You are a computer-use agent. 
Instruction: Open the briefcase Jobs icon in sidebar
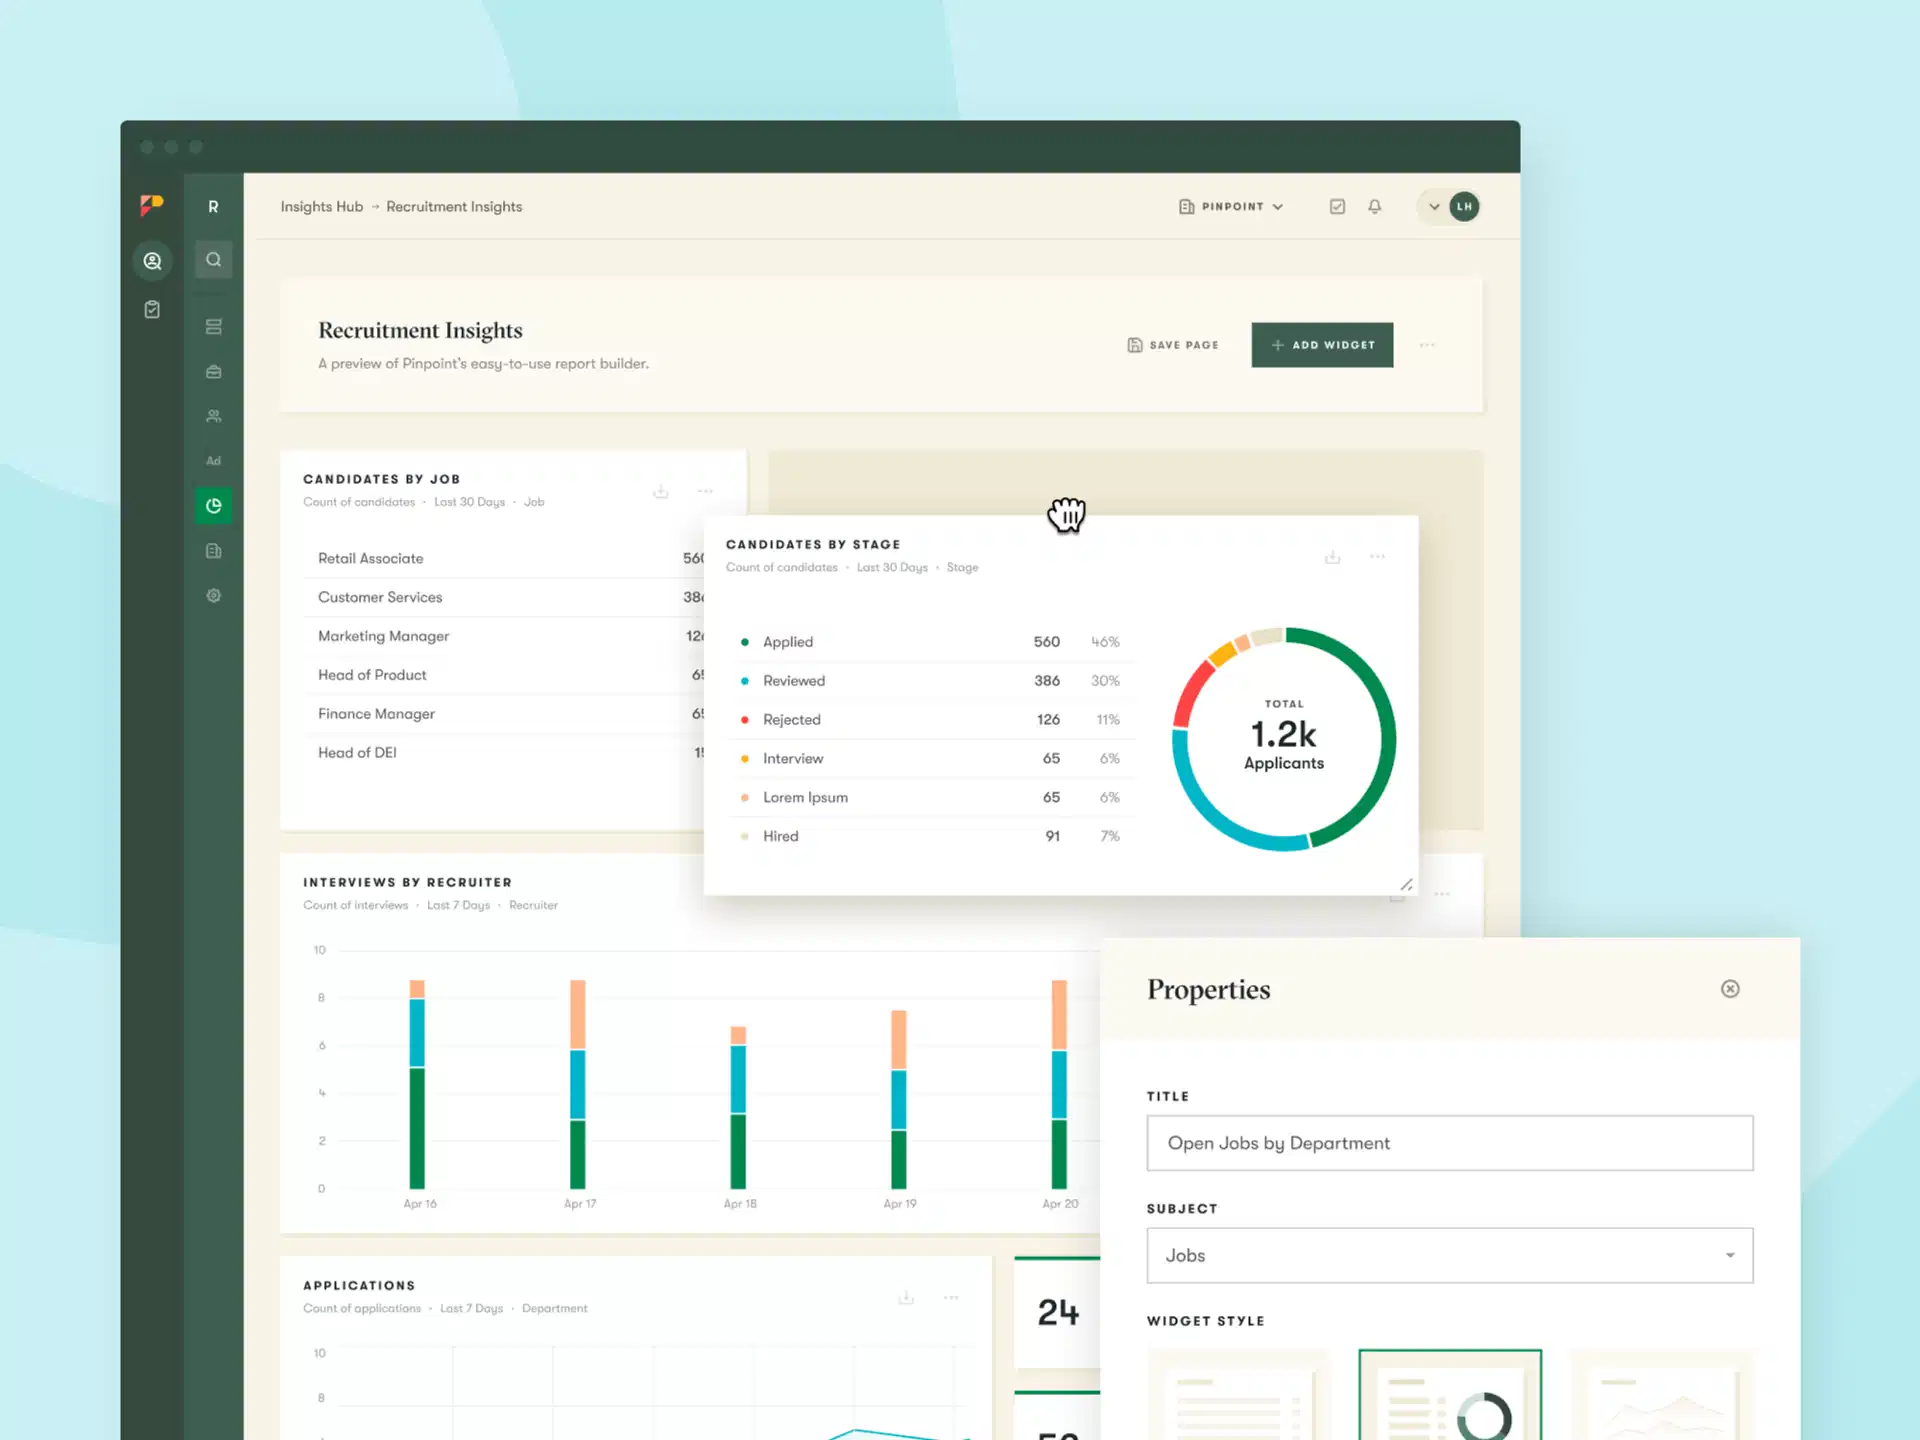(x=213, y=371)
